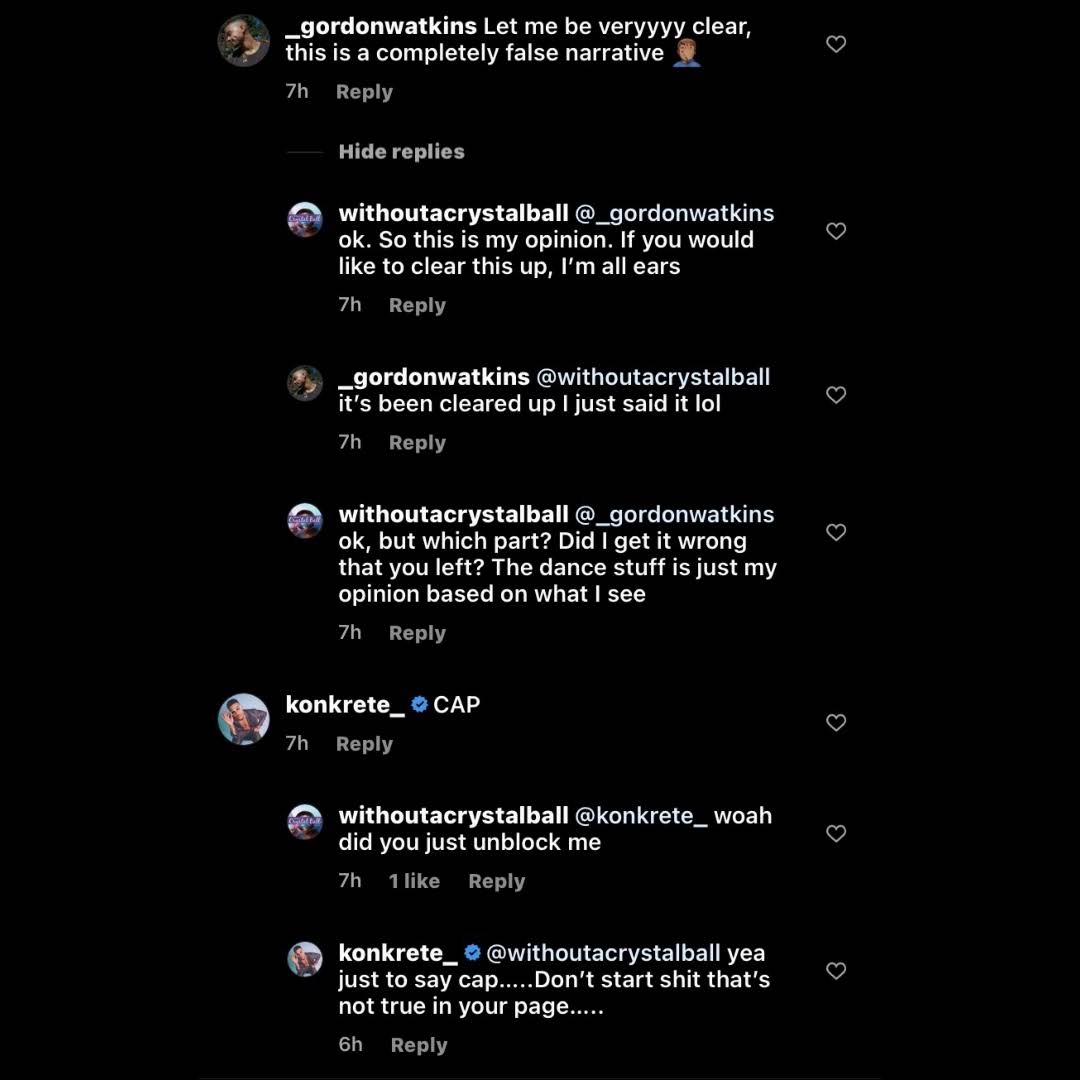
Task: Click withoutacrystalball's avatar on "I'm all ears" reply
Action: (305, 219)
